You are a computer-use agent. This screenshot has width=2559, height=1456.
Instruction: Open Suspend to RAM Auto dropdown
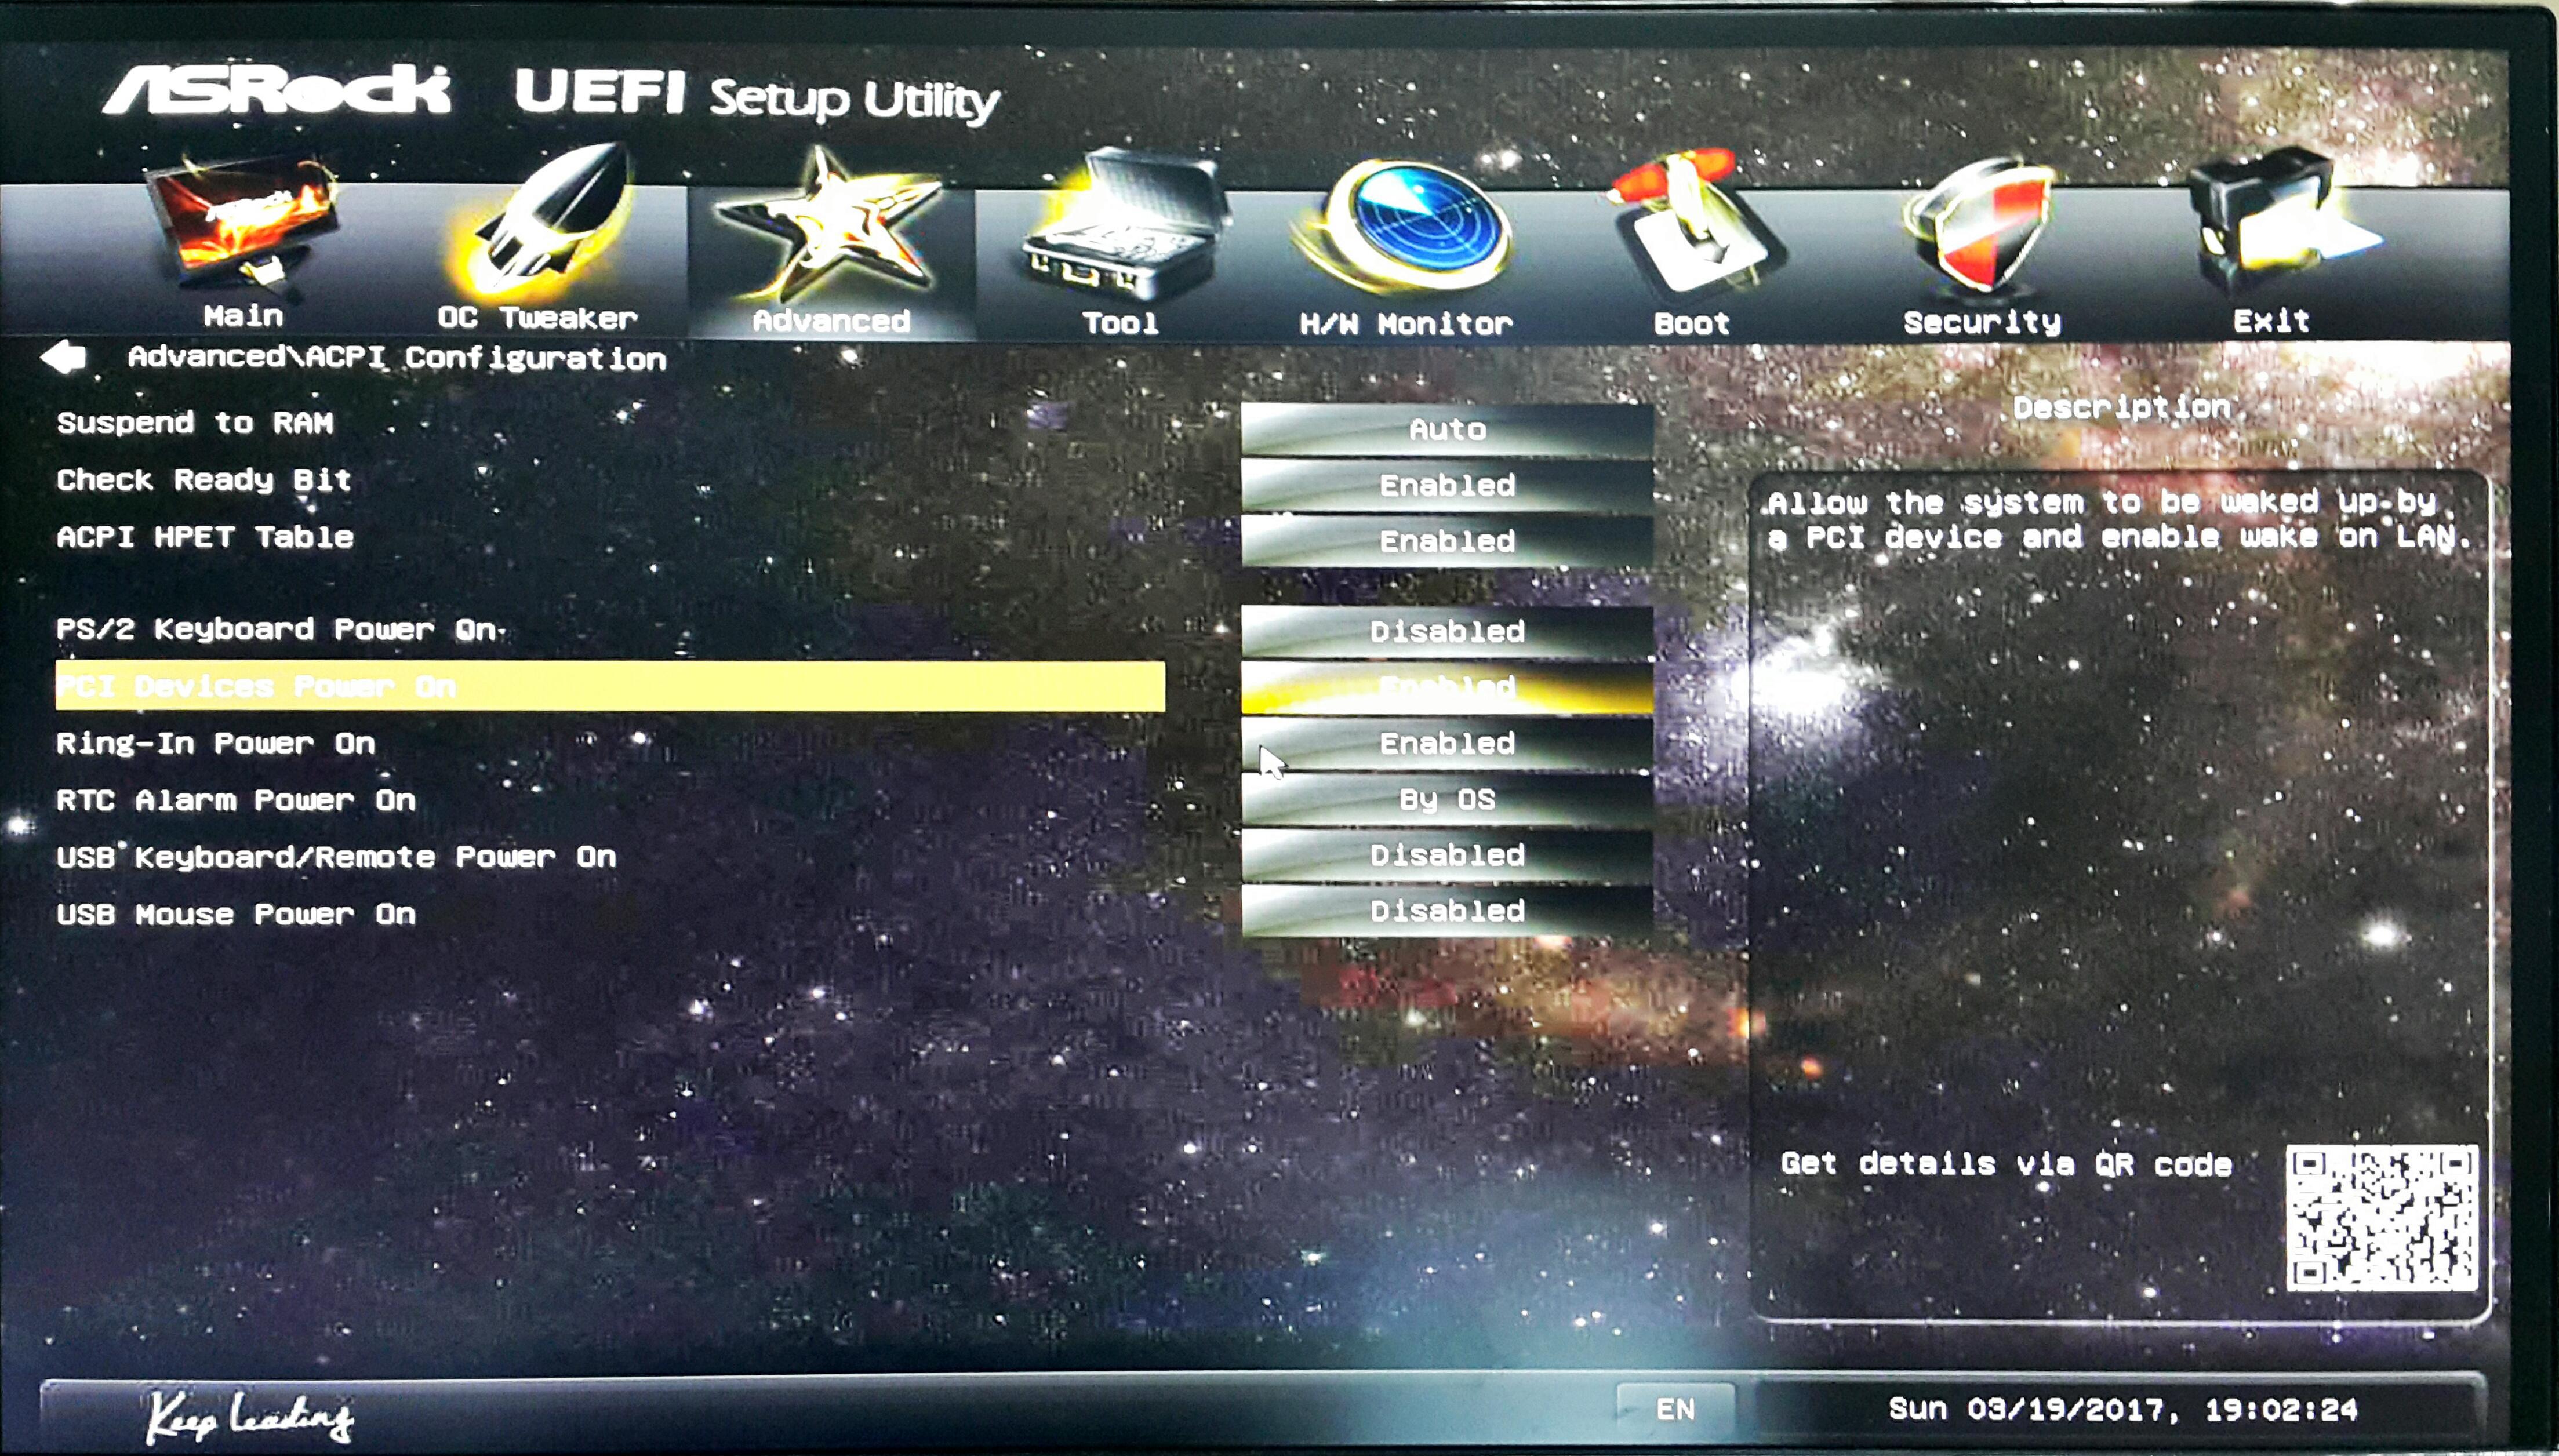(1446, 429)
